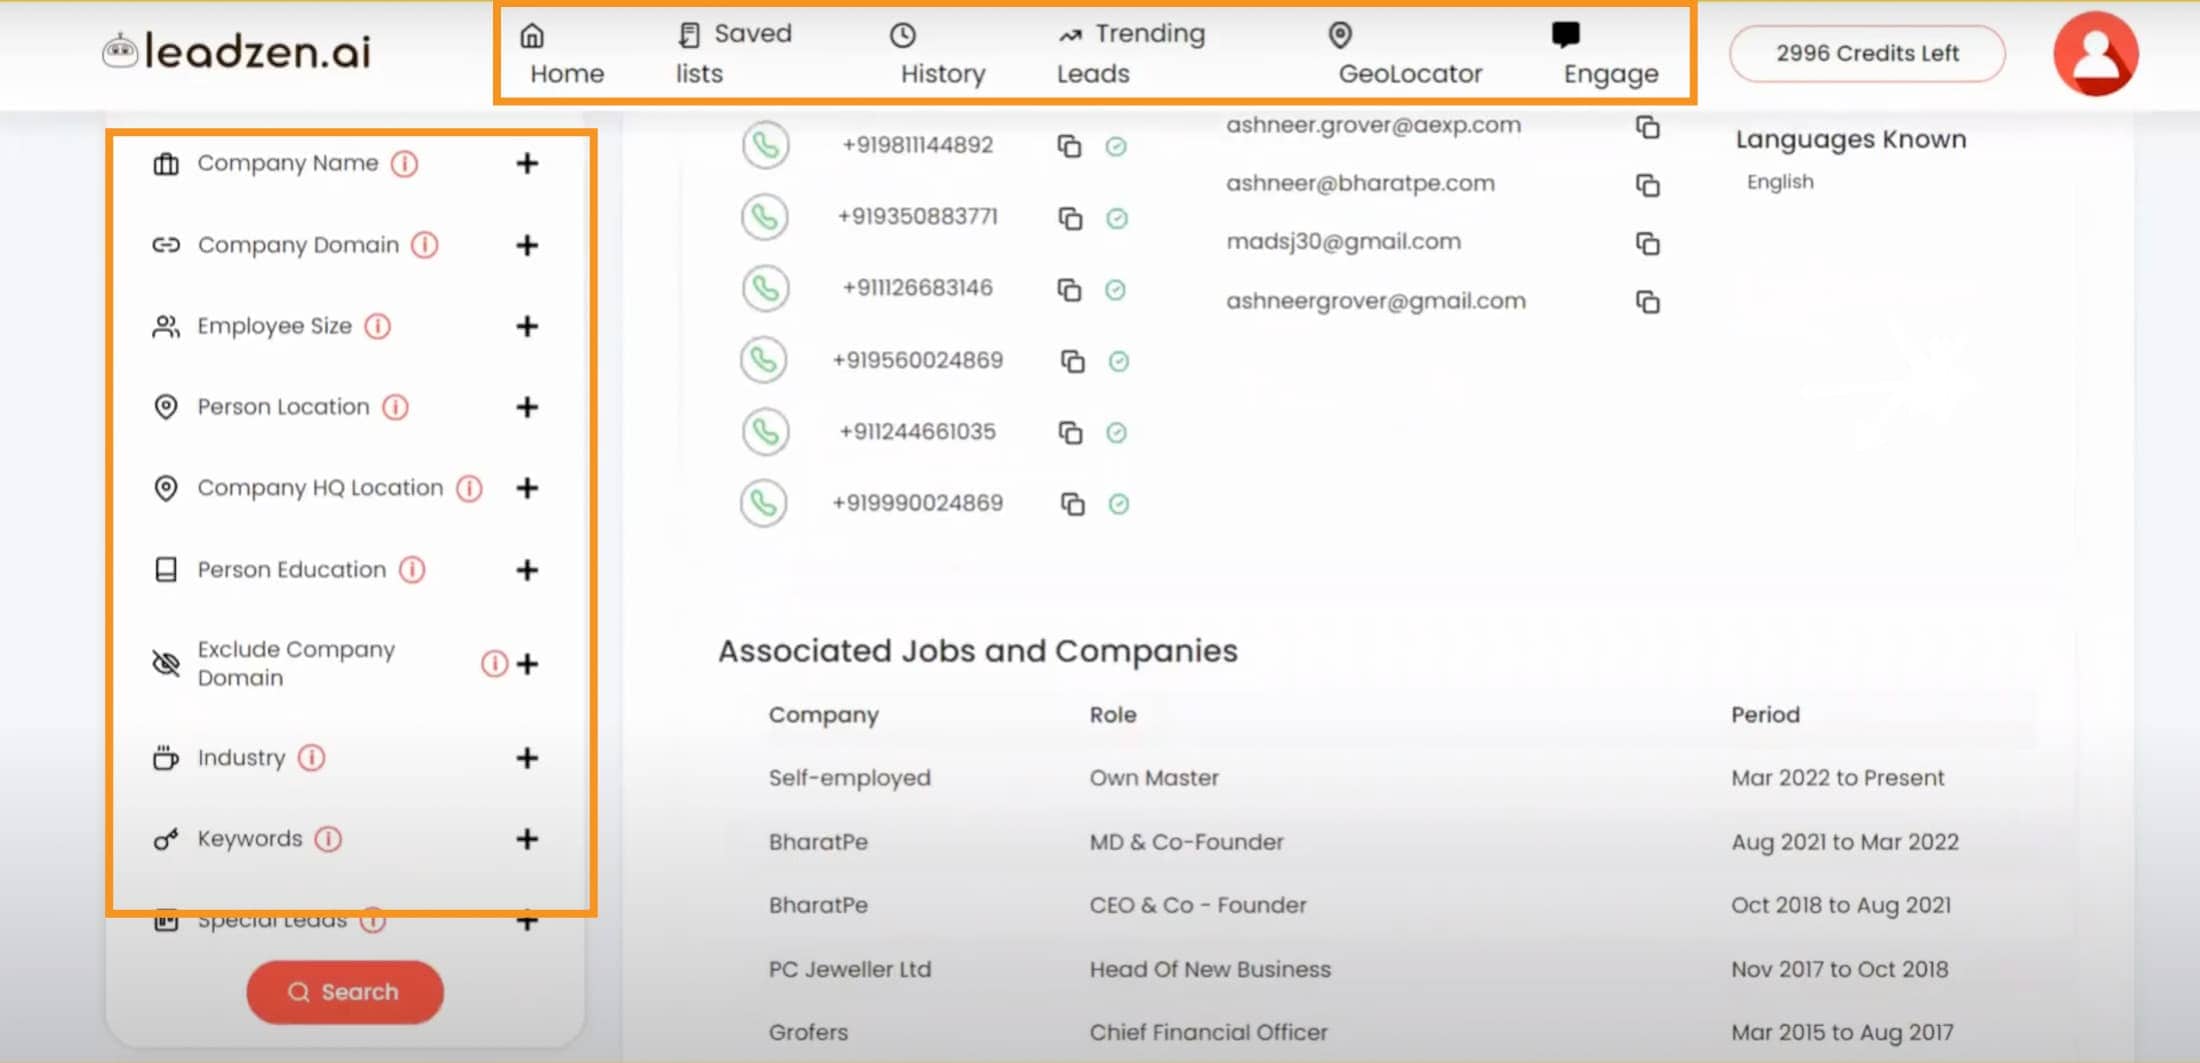Click the 'Grofers' company cell
This screenshot has height=1063, width=2200.
pos(808,1032)
